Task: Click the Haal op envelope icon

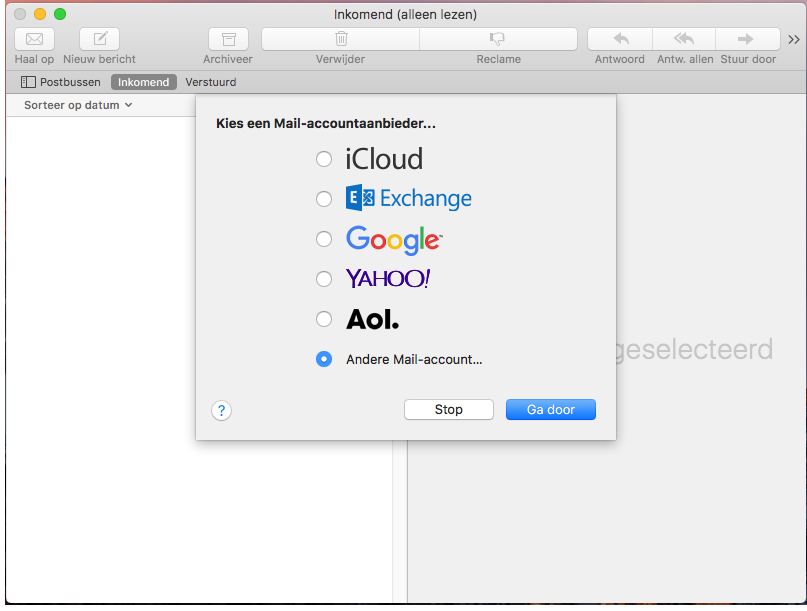Action: pyautogui.click(x=34, y=39)
